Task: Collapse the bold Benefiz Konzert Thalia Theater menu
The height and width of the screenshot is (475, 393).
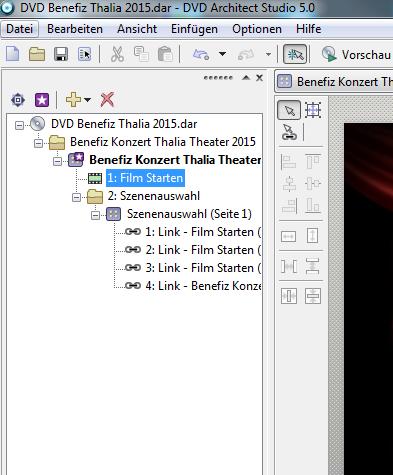Action: point(58,161)
